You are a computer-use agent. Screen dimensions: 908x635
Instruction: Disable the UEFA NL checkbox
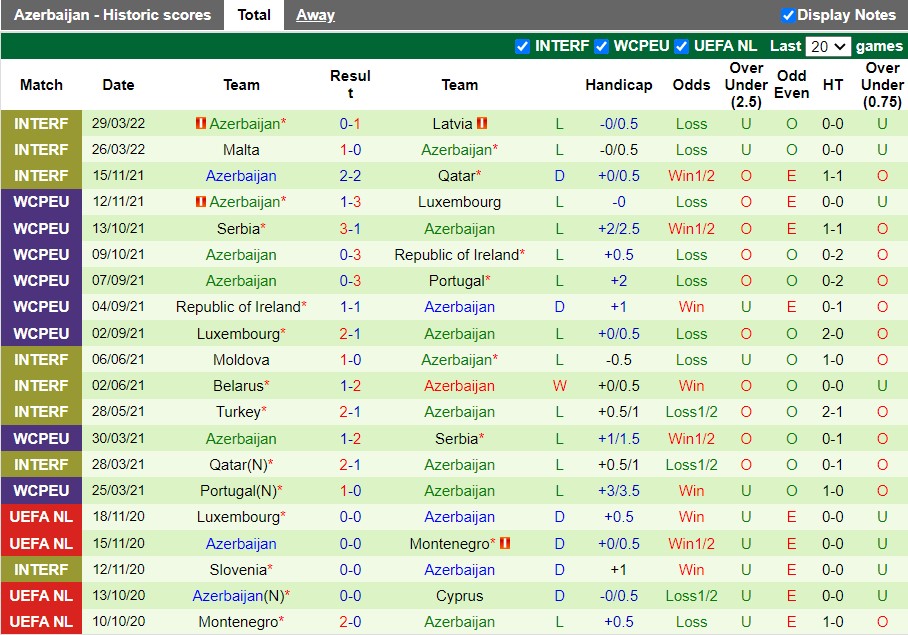pos(681,46)
